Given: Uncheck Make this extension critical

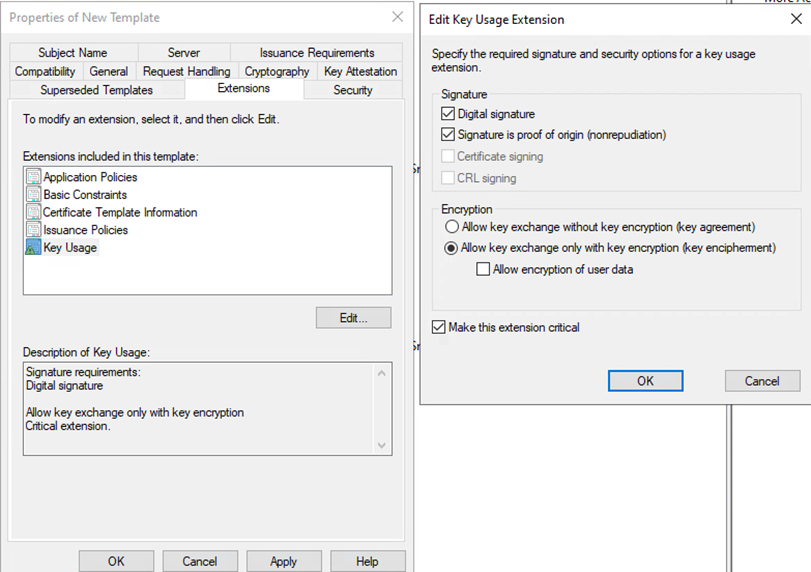Looking at the screenshot, I should pos(439,327).
